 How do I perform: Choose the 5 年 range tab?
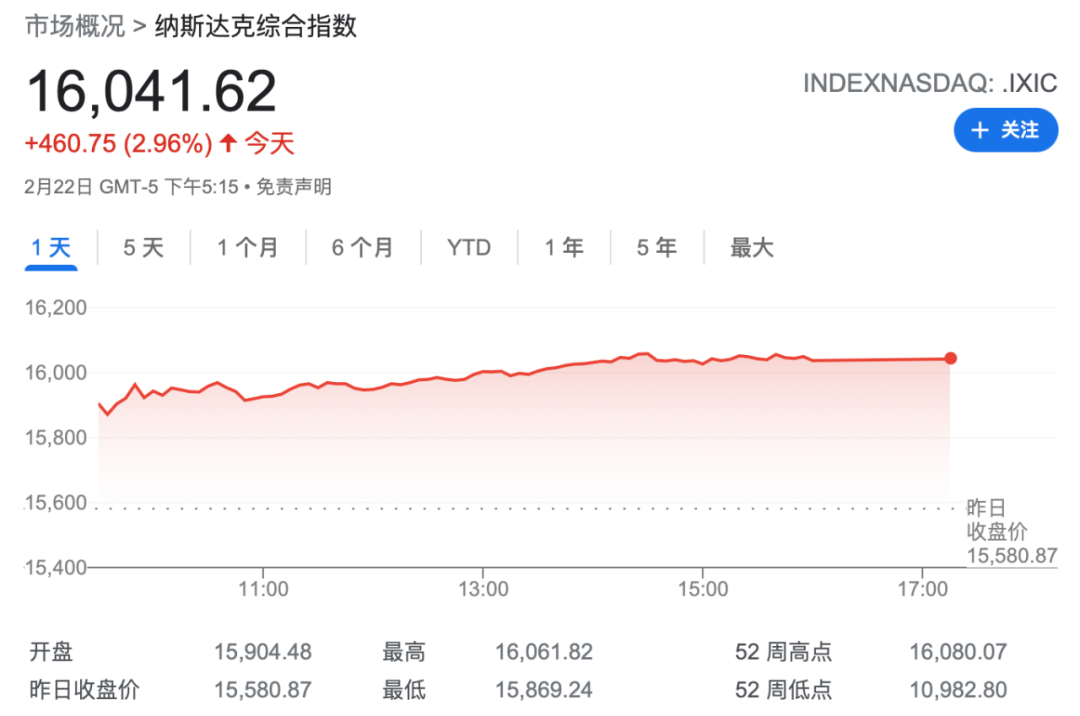click(656, 247)
